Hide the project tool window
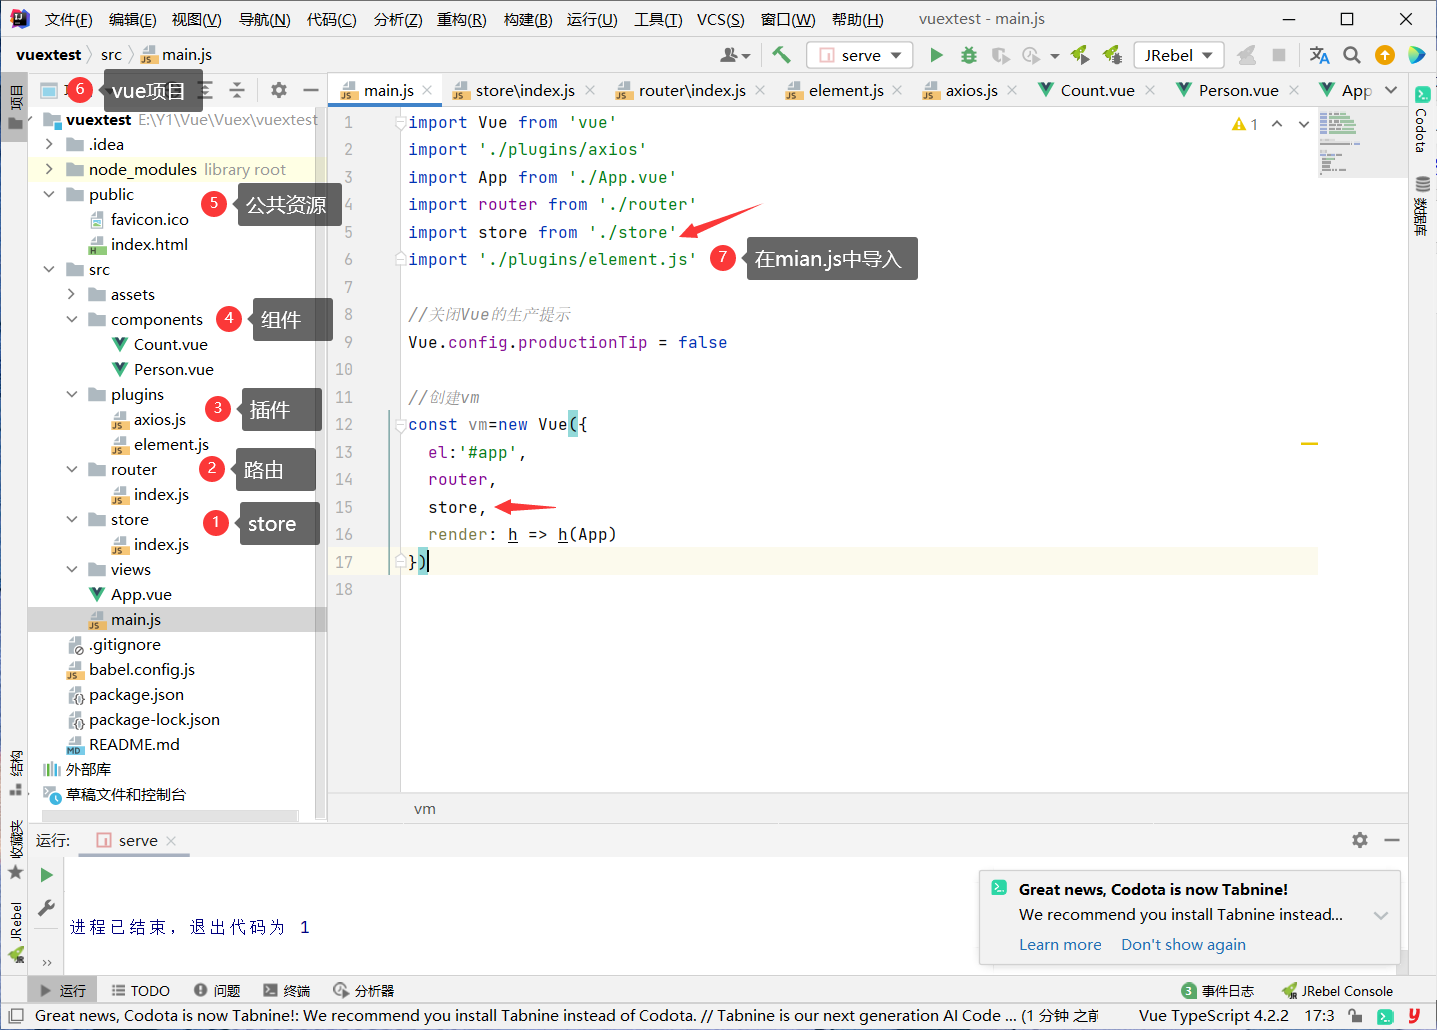 (311, 90)
